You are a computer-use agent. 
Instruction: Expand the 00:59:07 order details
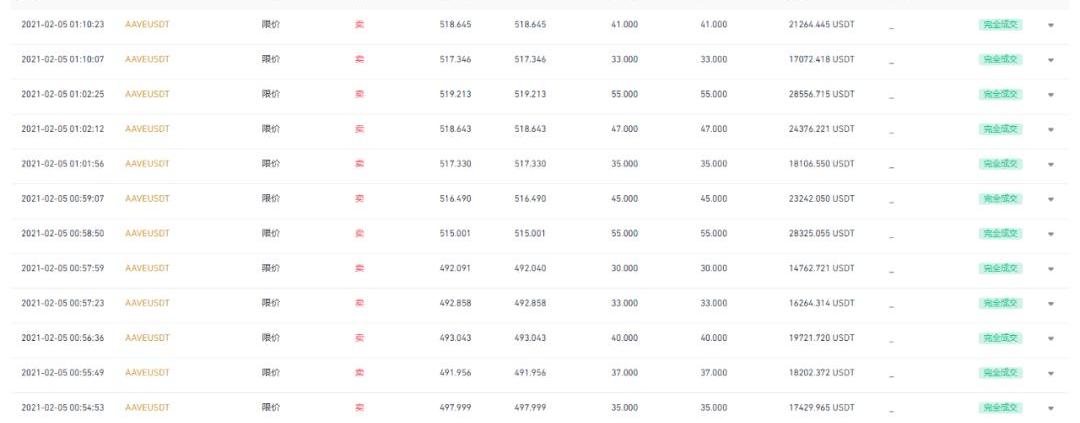[x=1051, y=199]
